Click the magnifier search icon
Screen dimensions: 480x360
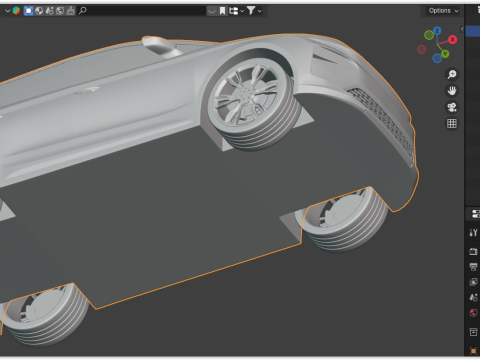point(82,11)
